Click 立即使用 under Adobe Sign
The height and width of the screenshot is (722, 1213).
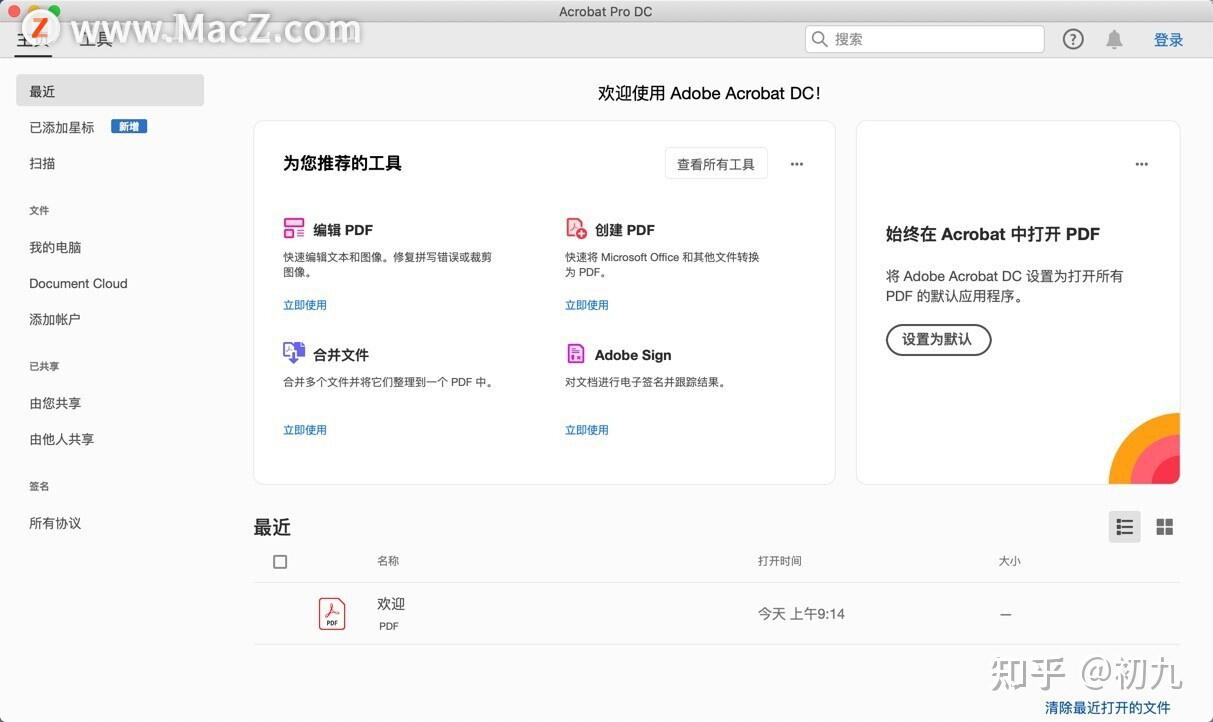587,430
